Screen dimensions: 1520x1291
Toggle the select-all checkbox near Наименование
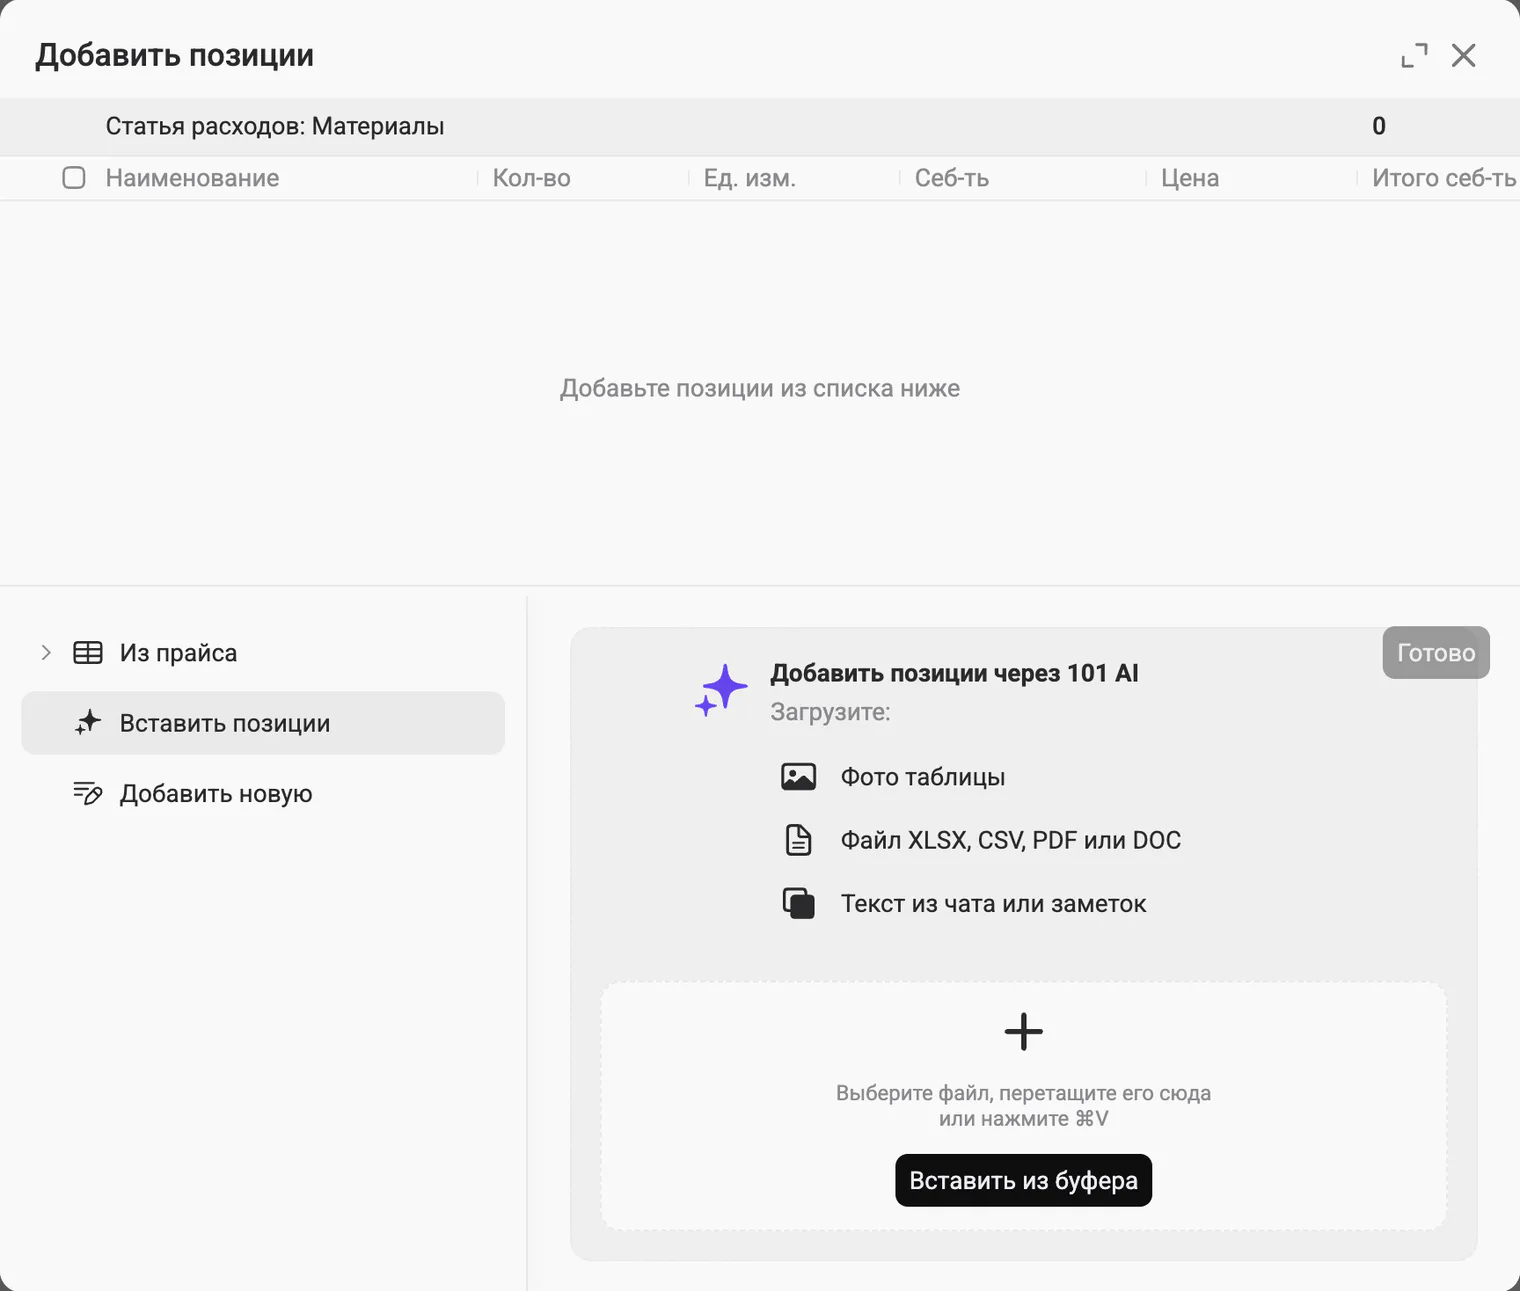pos(74,178)
